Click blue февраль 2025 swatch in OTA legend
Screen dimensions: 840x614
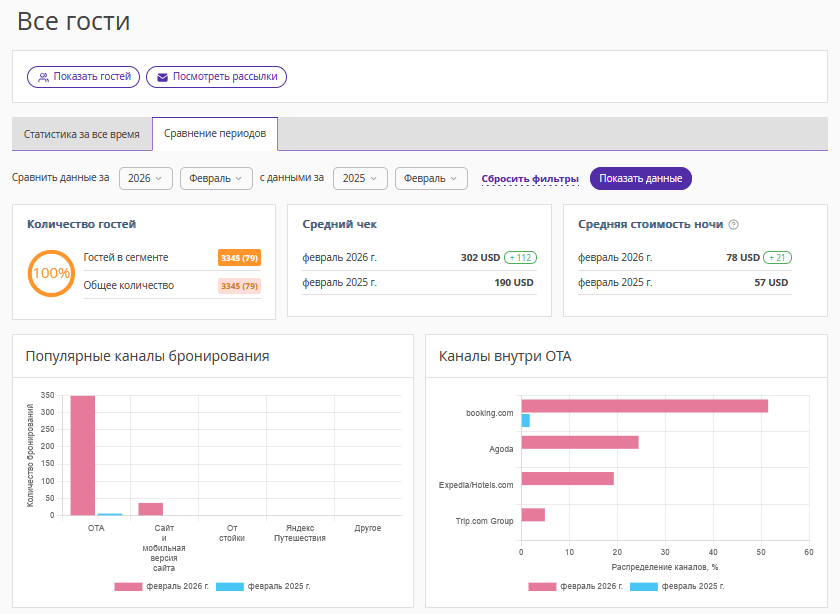[x=643, y=587]
